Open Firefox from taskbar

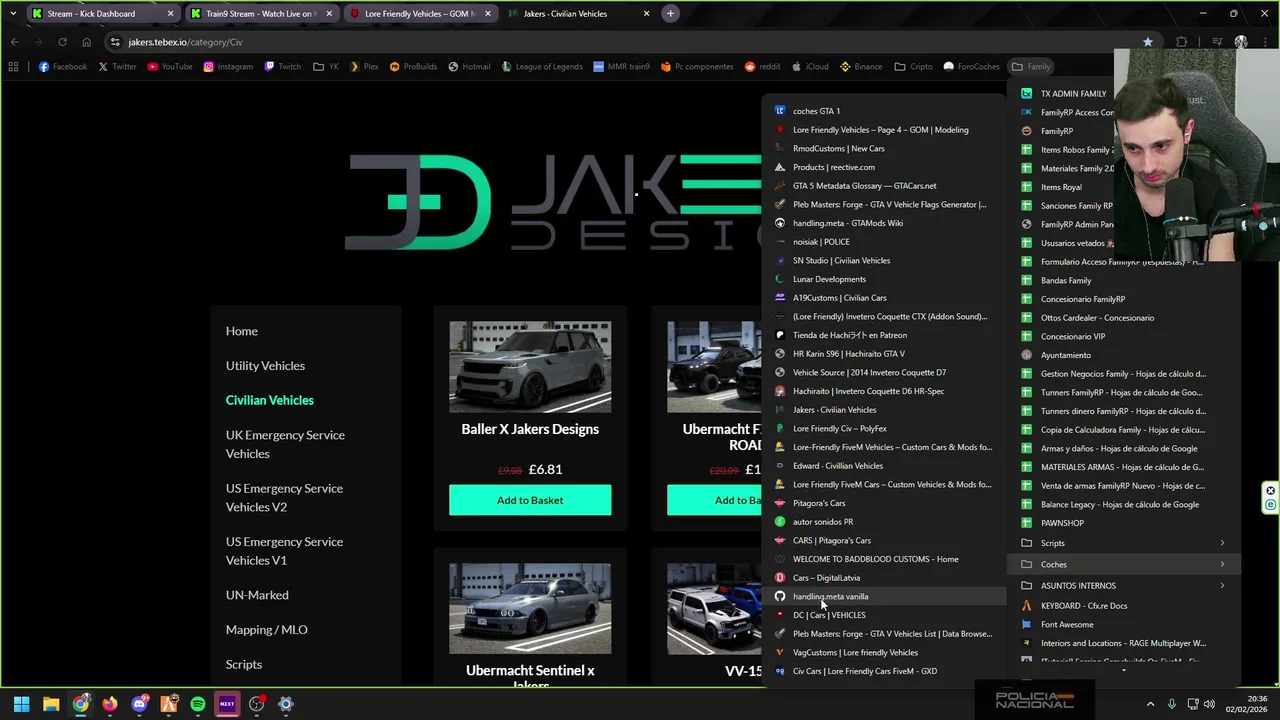(110, 704)
